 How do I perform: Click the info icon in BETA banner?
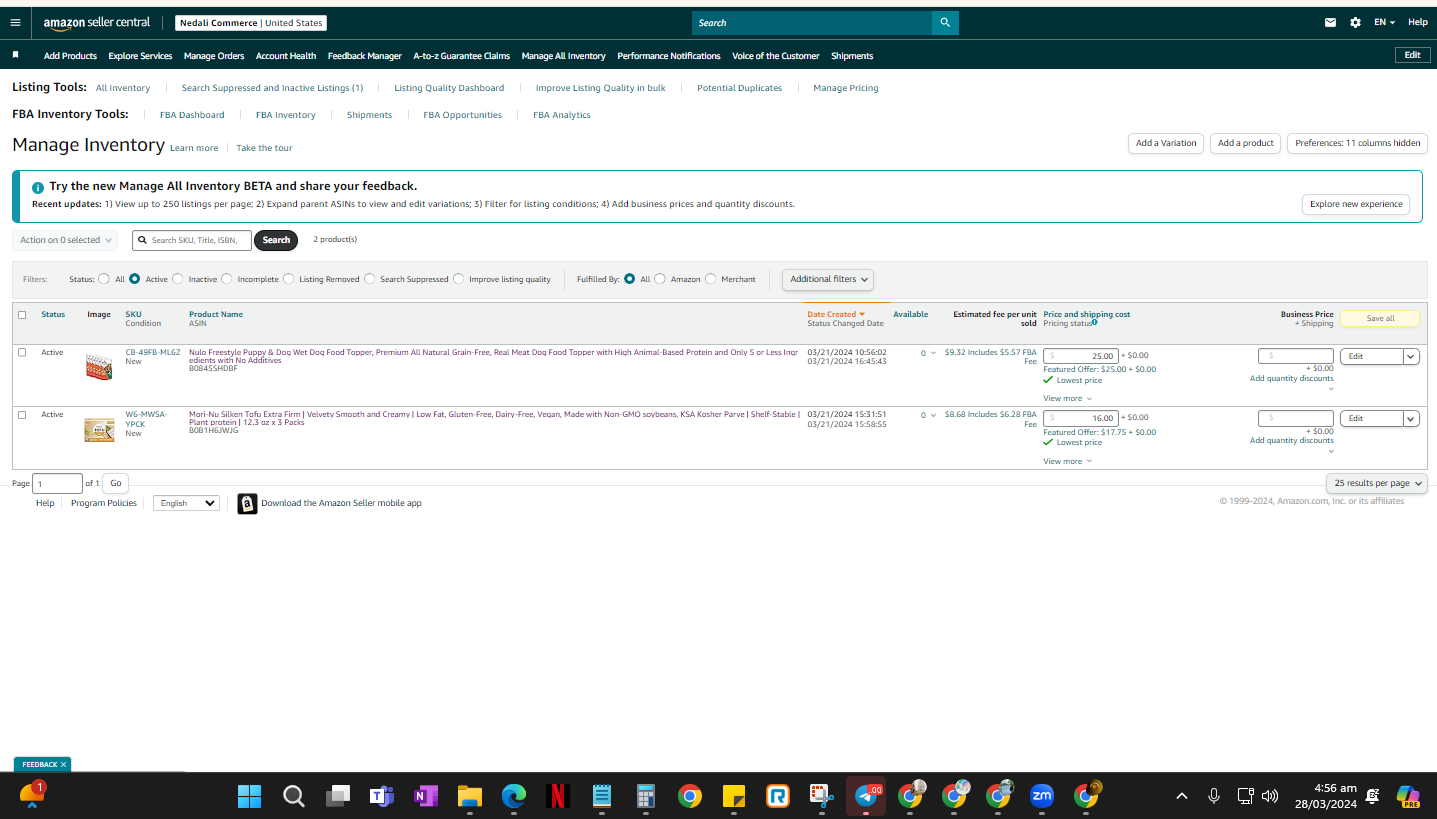click(38, 187)
